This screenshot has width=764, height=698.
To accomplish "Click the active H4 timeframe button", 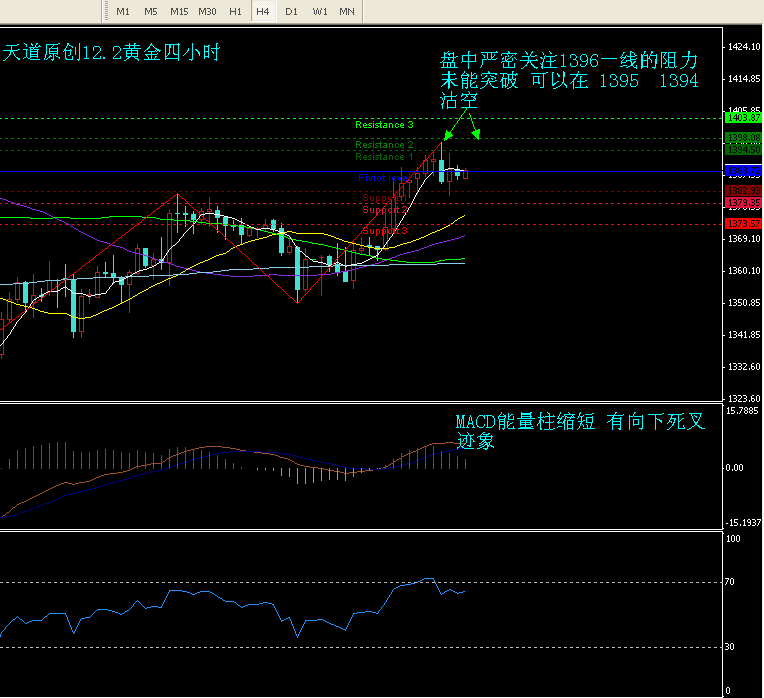I will [x=263, y=11].
